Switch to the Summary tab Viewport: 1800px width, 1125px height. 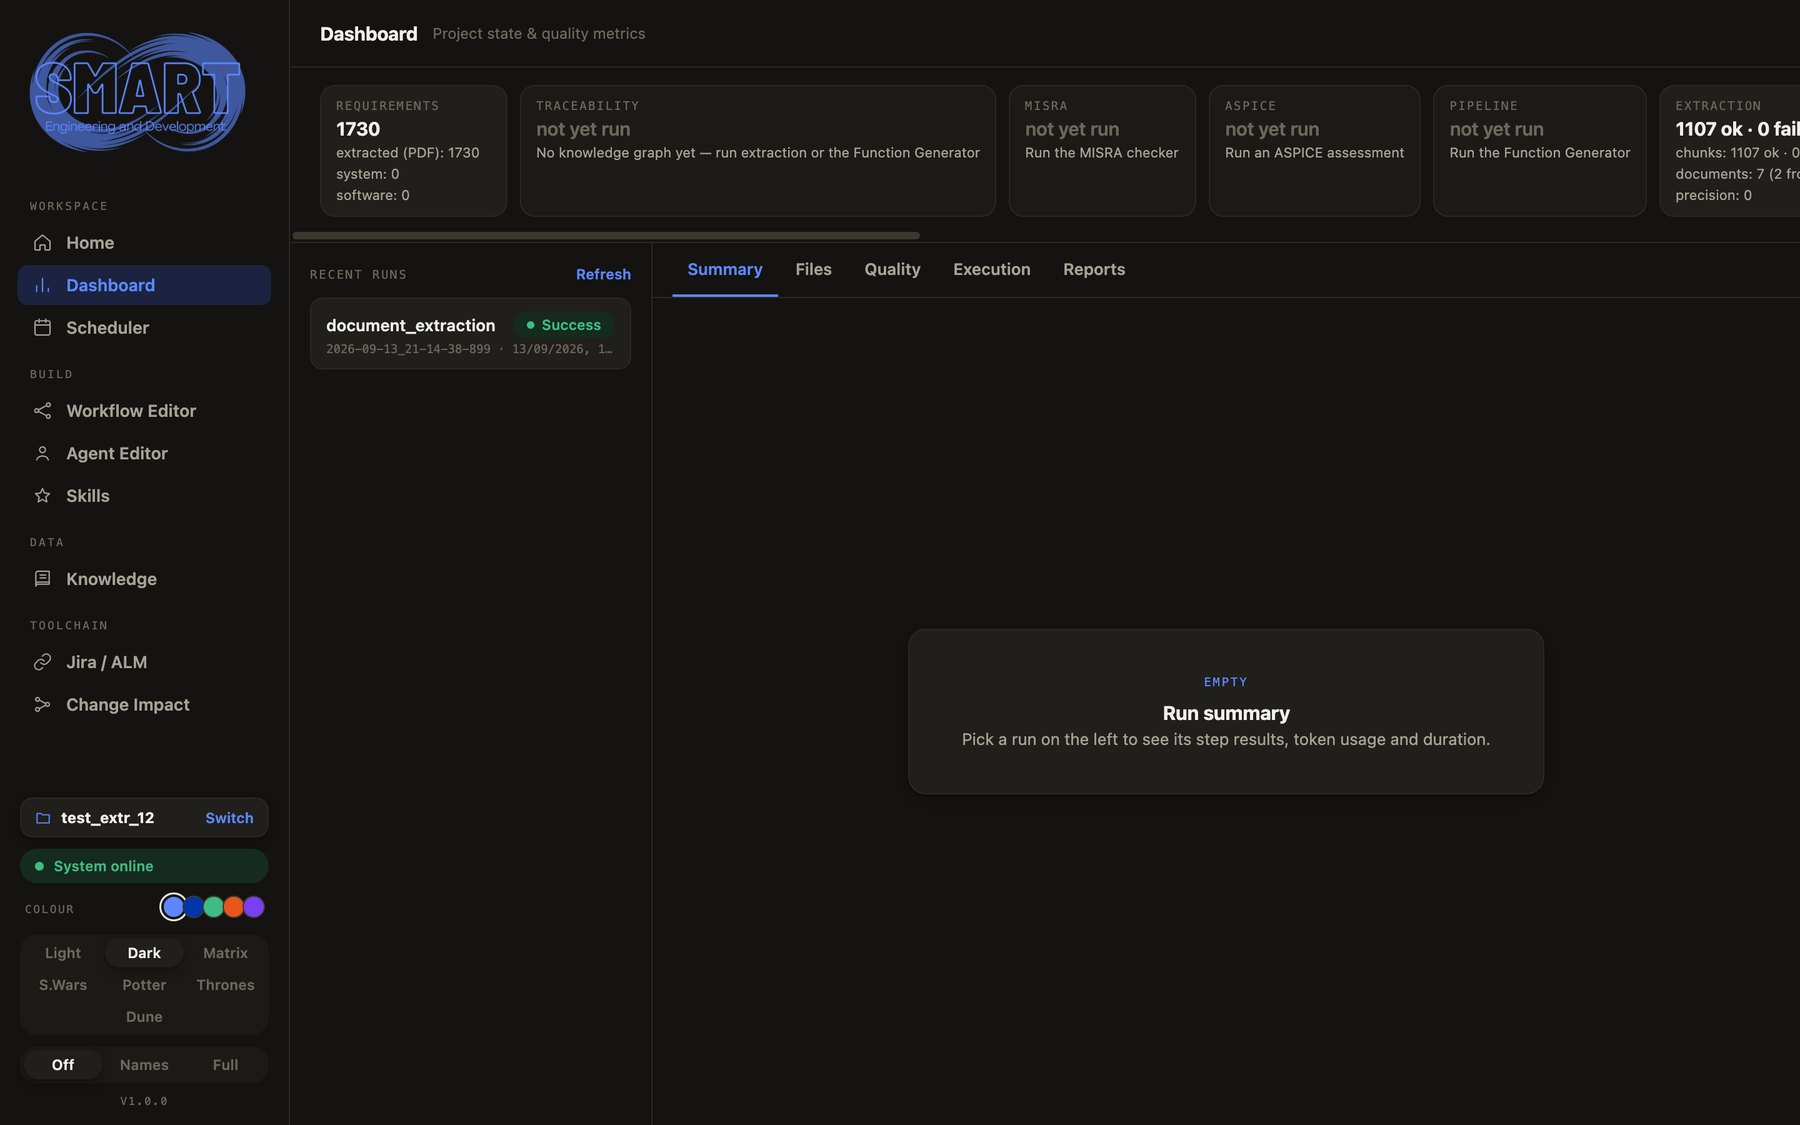(725, 270)
